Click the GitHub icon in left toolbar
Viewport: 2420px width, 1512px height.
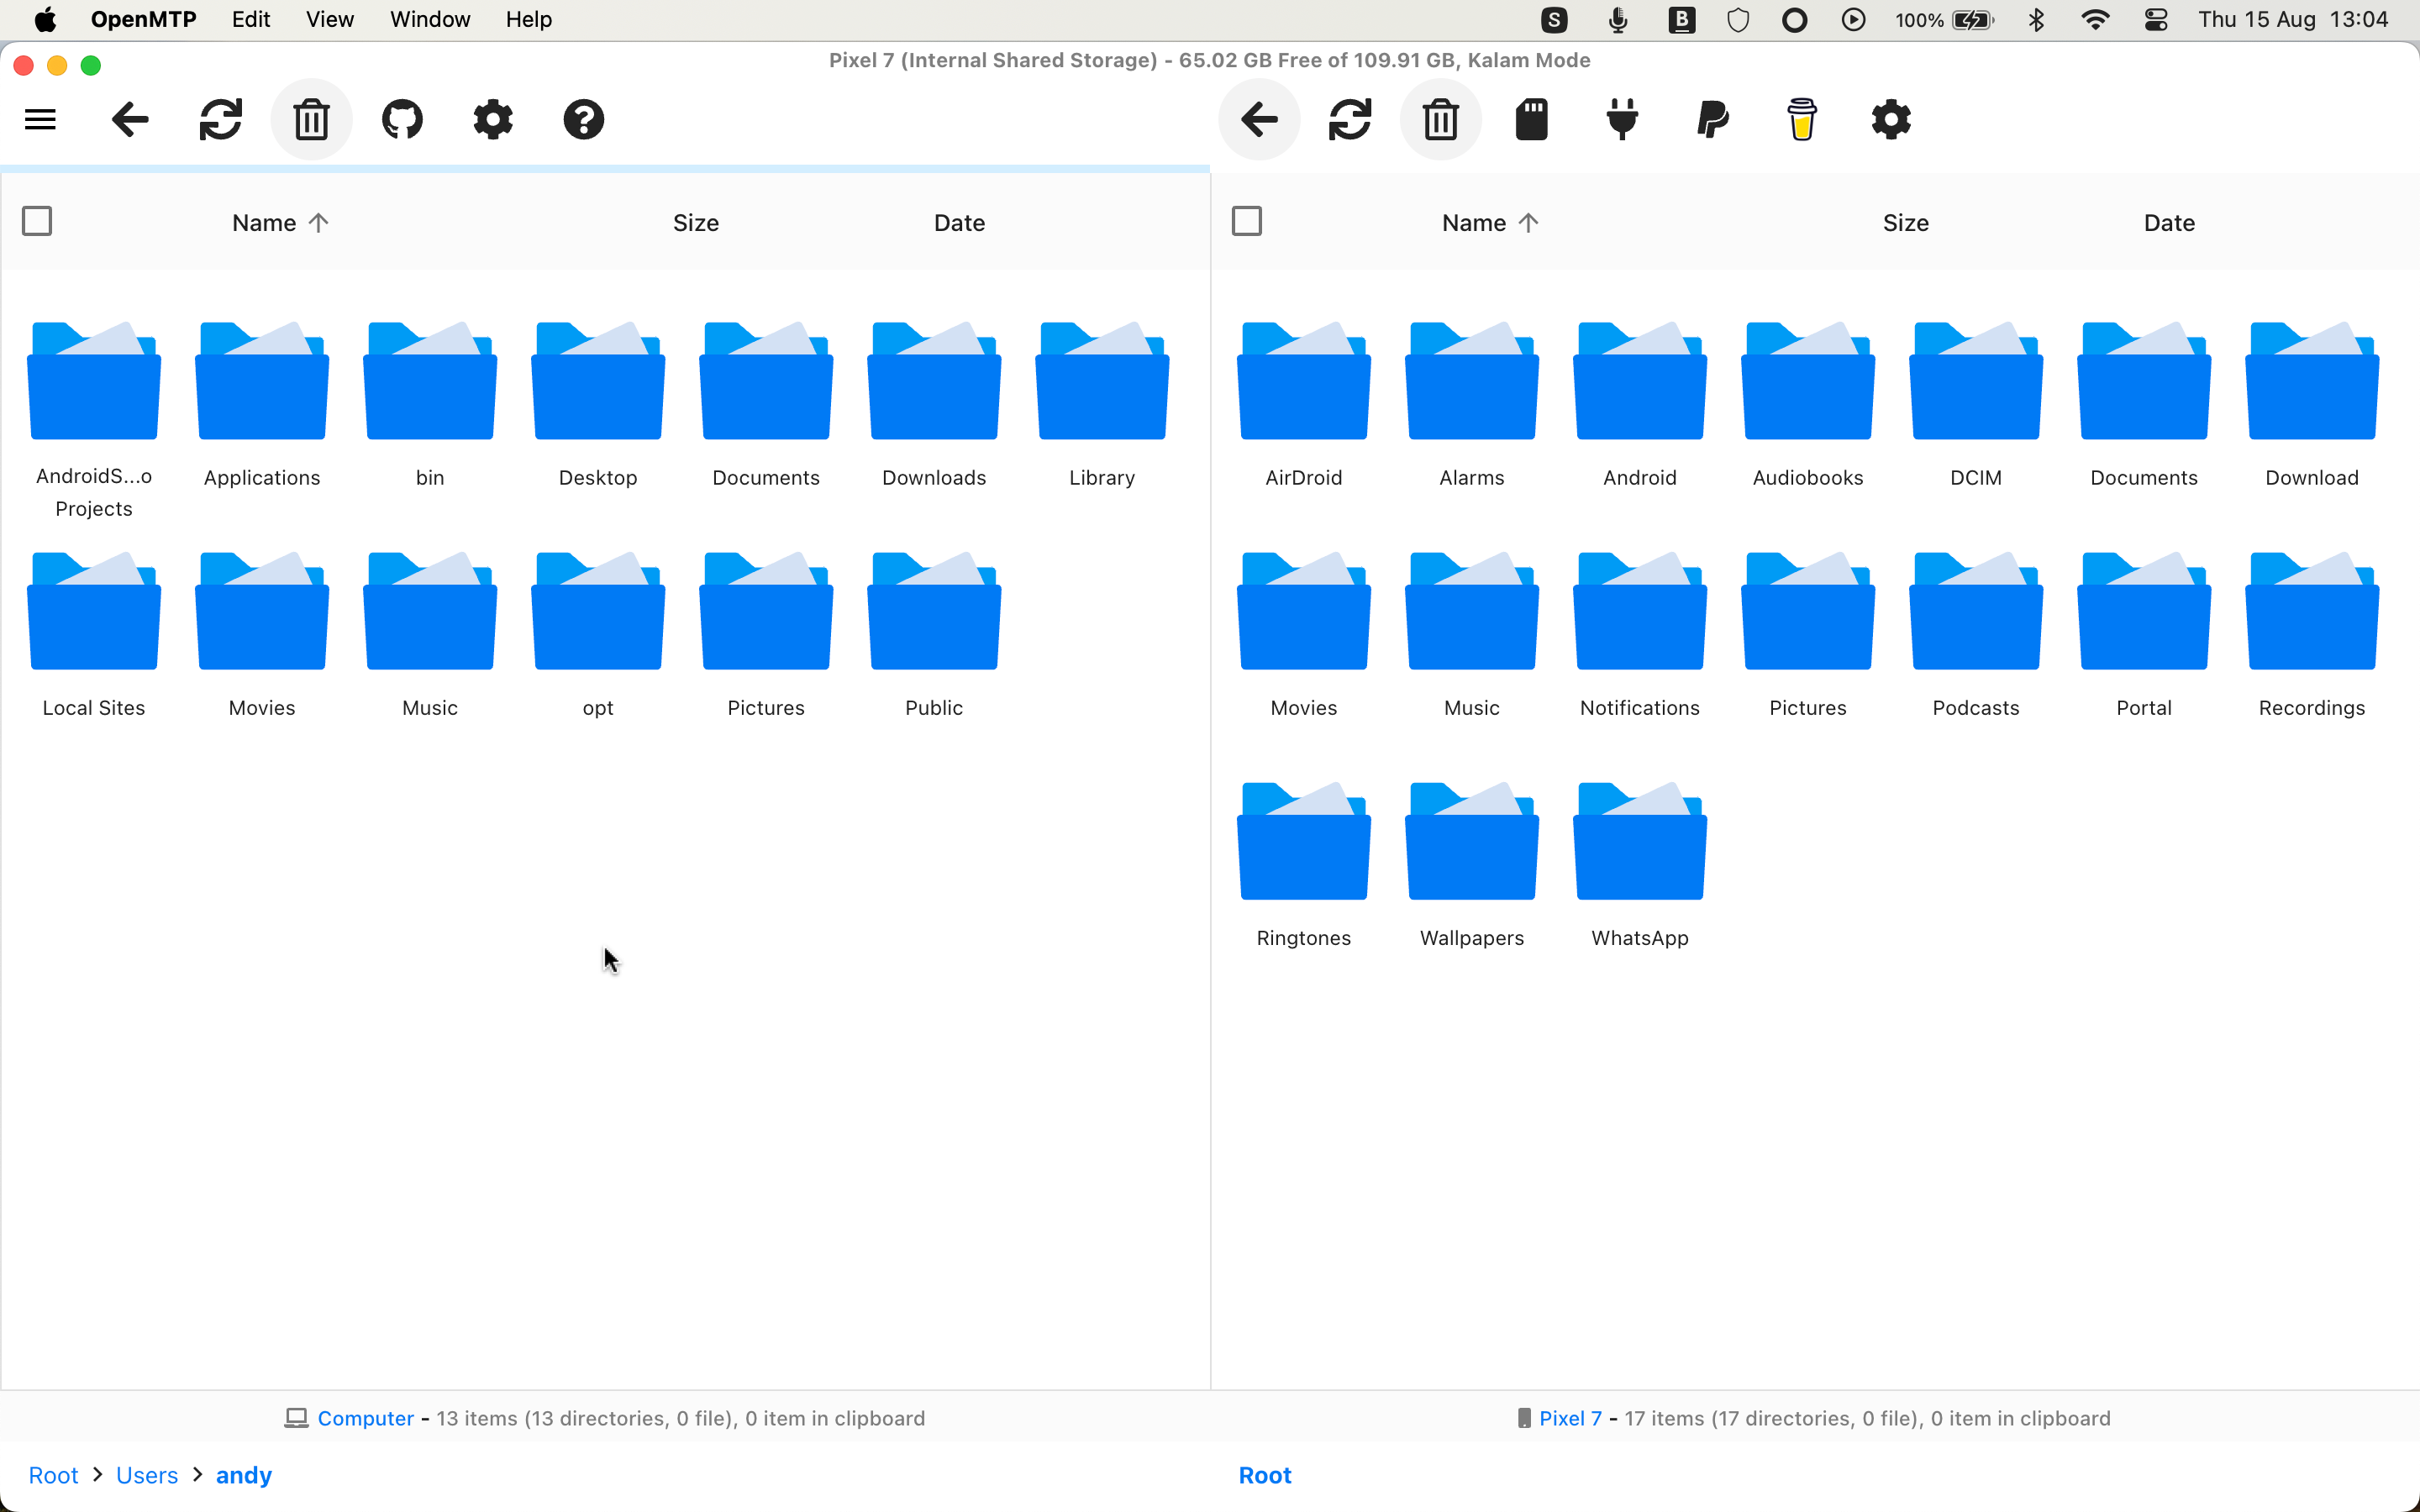tap(402, 118)
